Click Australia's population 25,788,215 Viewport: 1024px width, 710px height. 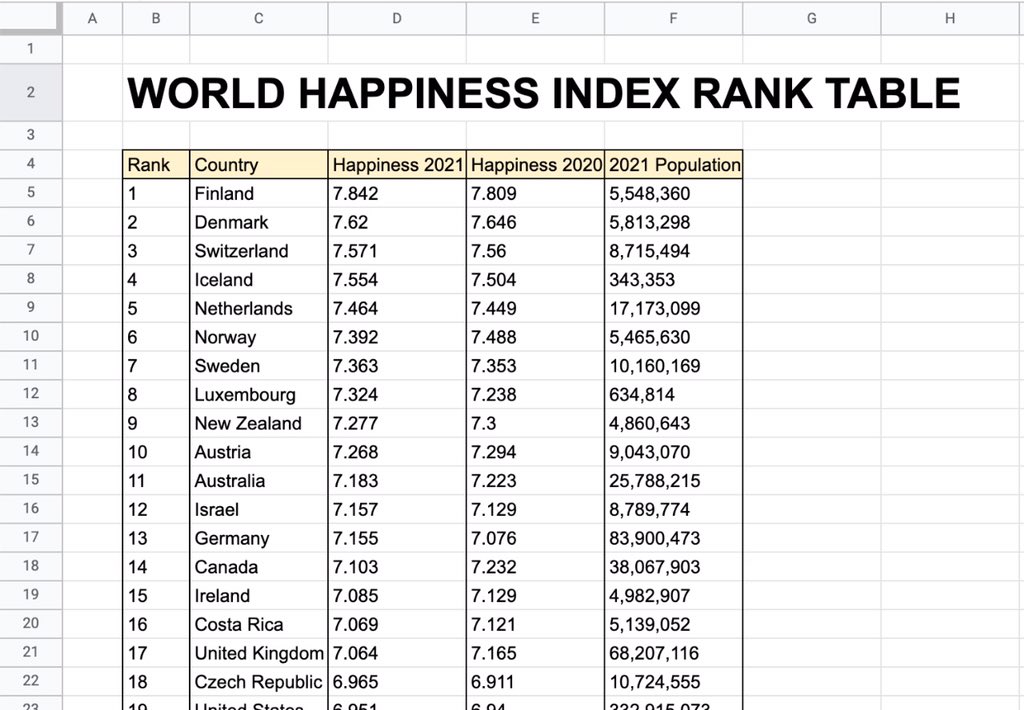tap(673, 481)
